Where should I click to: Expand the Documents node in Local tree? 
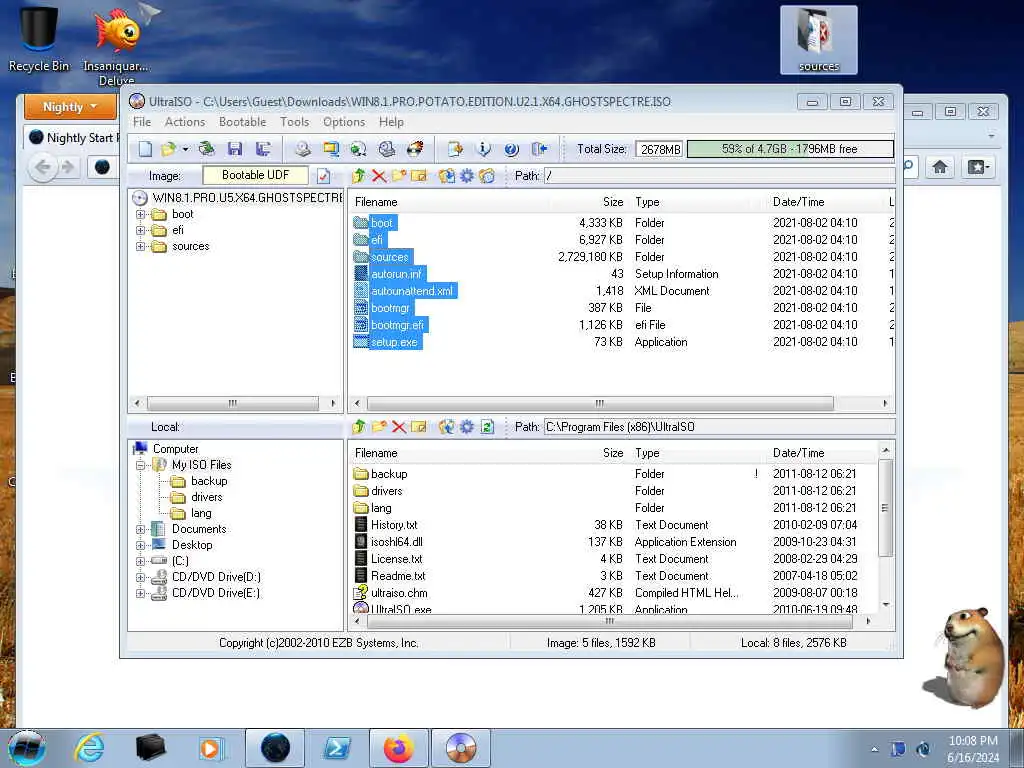tap(140, 529)
